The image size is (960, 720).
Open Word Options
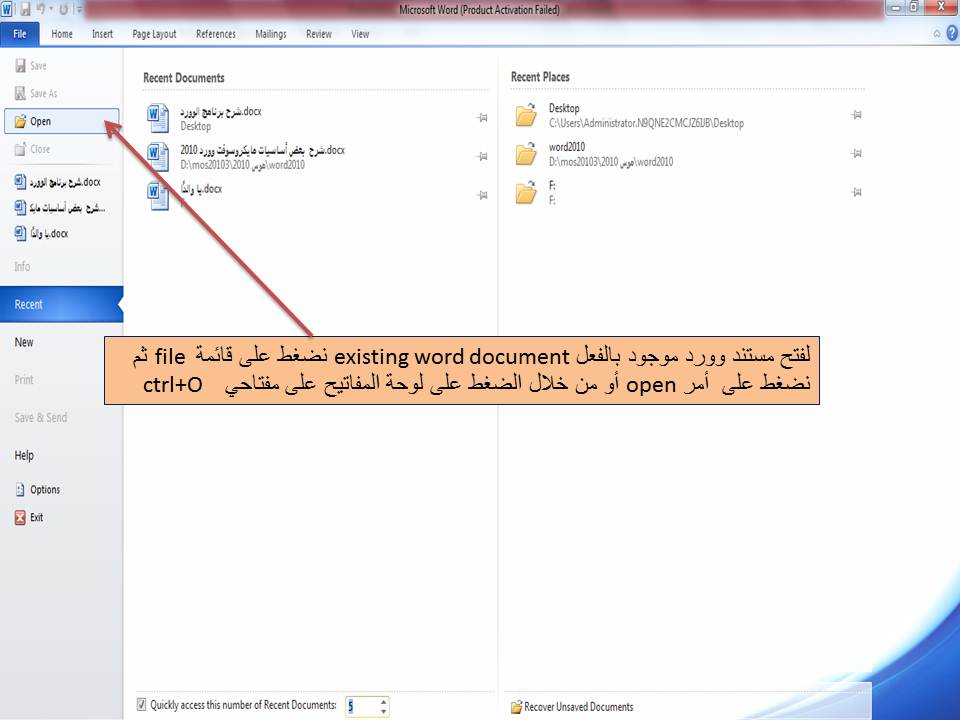(x=37, y=490)
